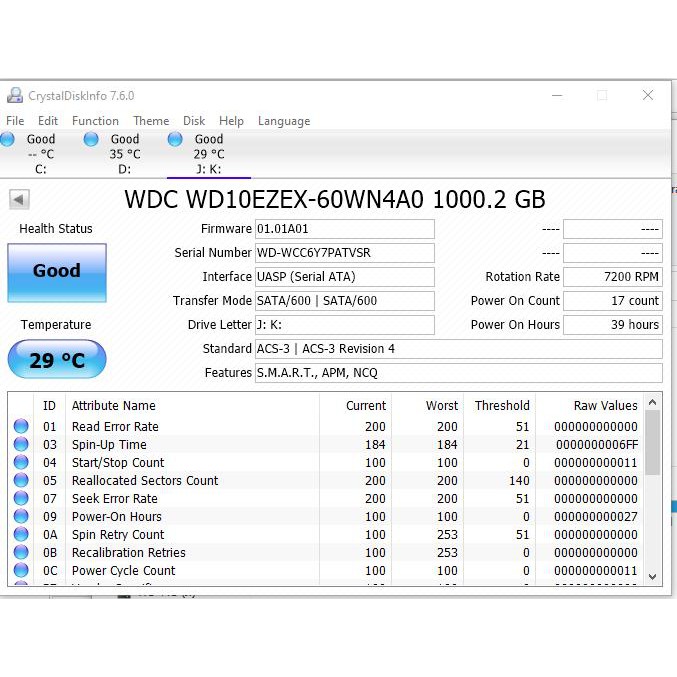
Task: Select the Seek Error Rate attribute name
Action: [x=115, y=499]
